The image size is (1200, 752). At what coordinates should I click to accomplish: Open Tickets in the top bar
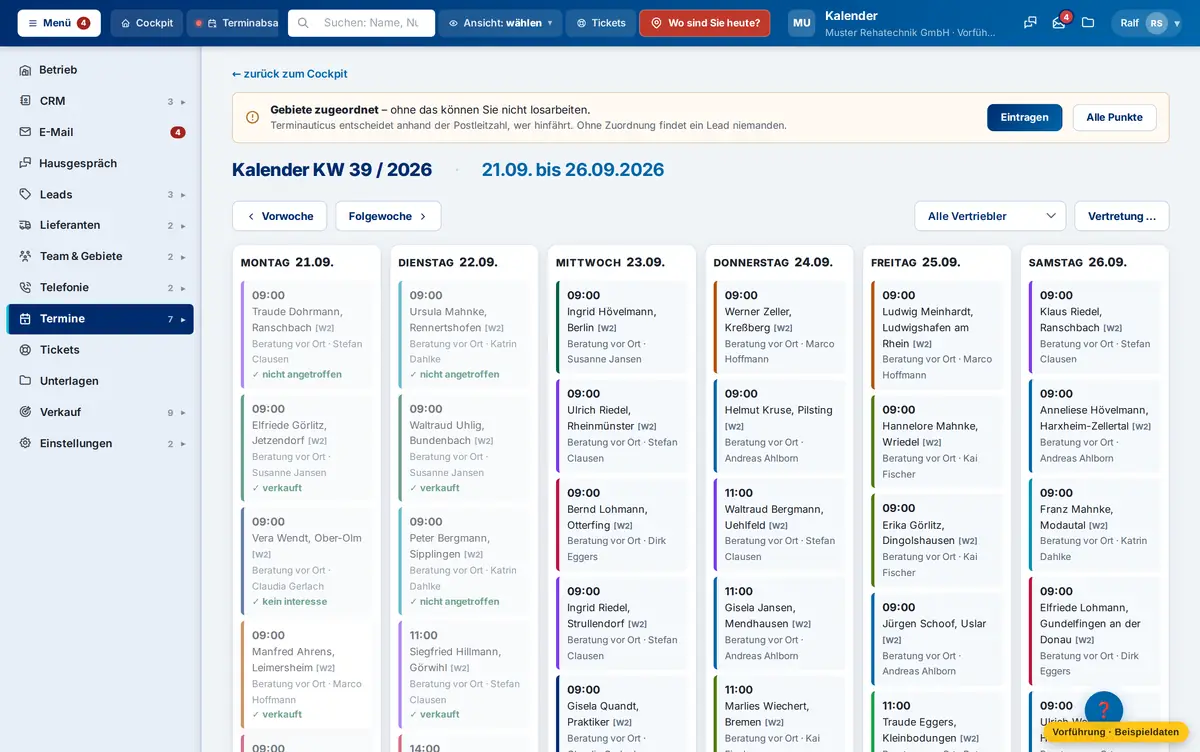point(601,23)
